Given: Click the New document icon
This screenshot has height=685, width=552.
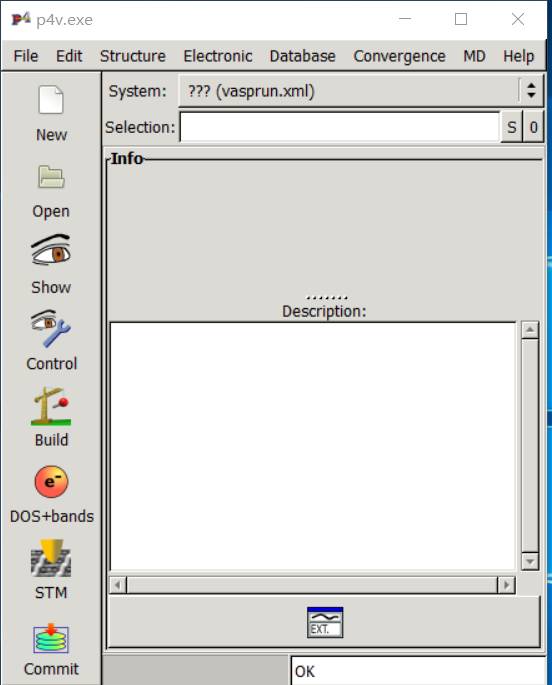Looking at the screenshot, I should click(x=51, y=100).
